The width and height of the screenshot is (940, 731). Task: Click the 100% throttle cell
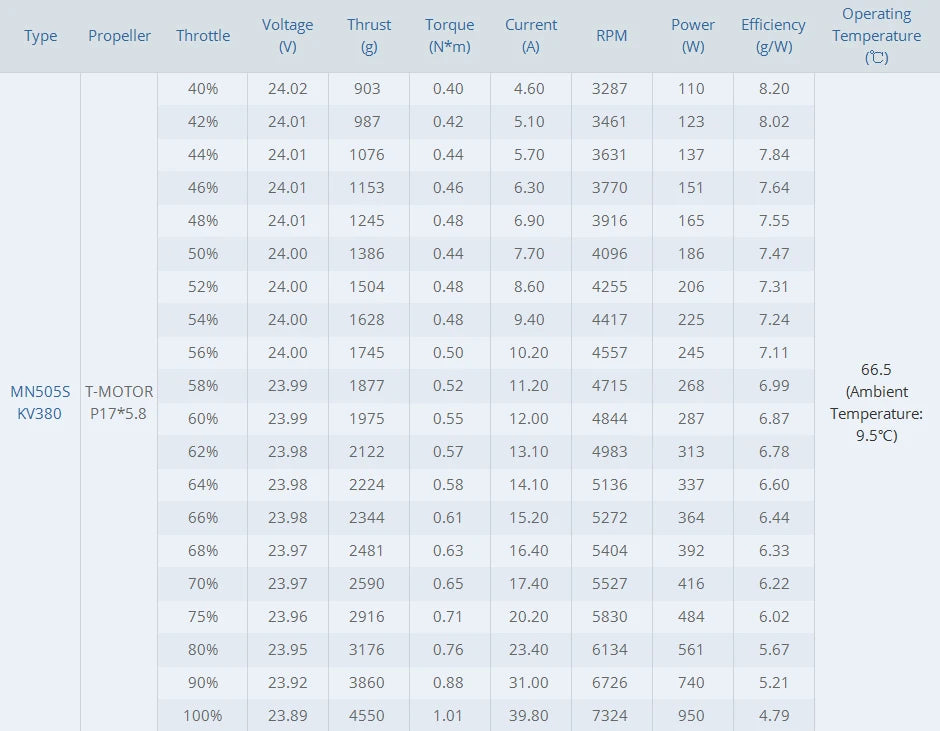pos(203,716)
